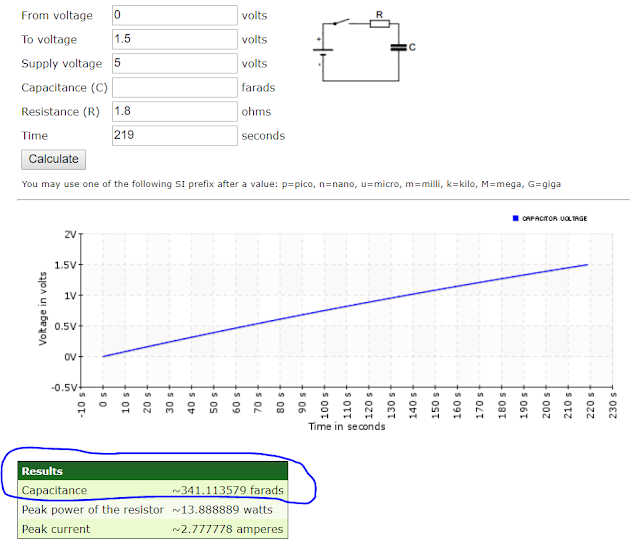
Task: Click the farads unit label
Action: click(x=258, y=88)
